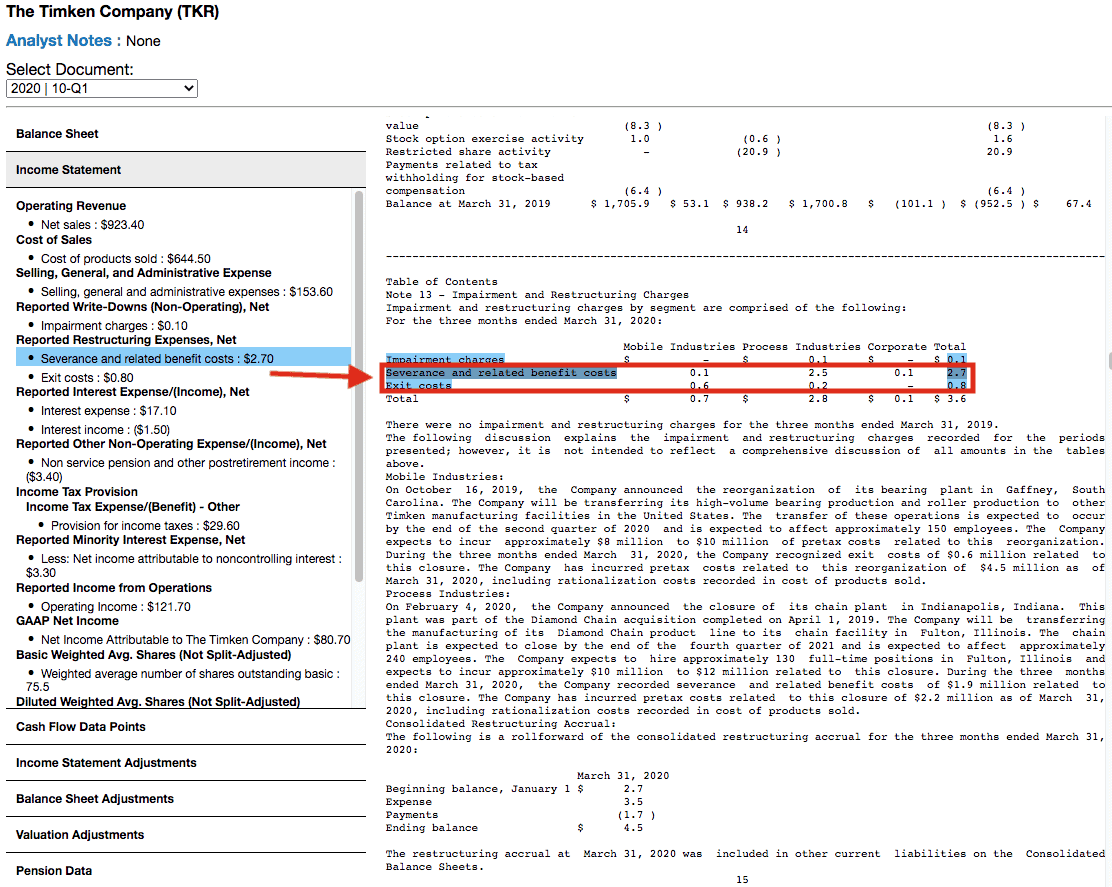Expand the Balance Sheet Adjustments section

[x=186, y=799]
